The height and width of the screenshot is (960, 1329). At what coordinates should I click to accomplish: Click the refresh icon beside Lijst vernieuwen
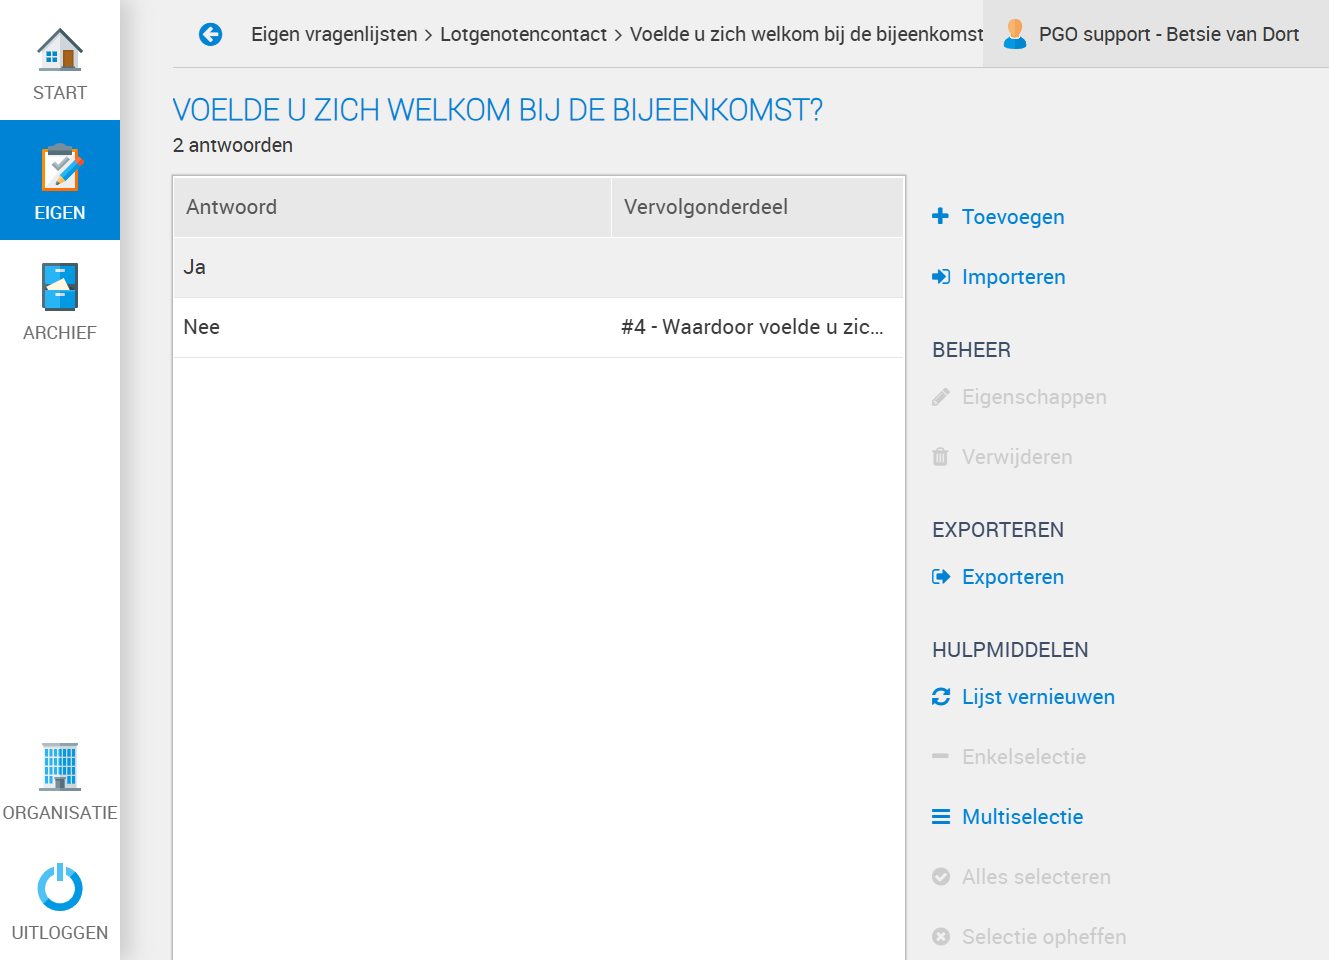point(941,697)
